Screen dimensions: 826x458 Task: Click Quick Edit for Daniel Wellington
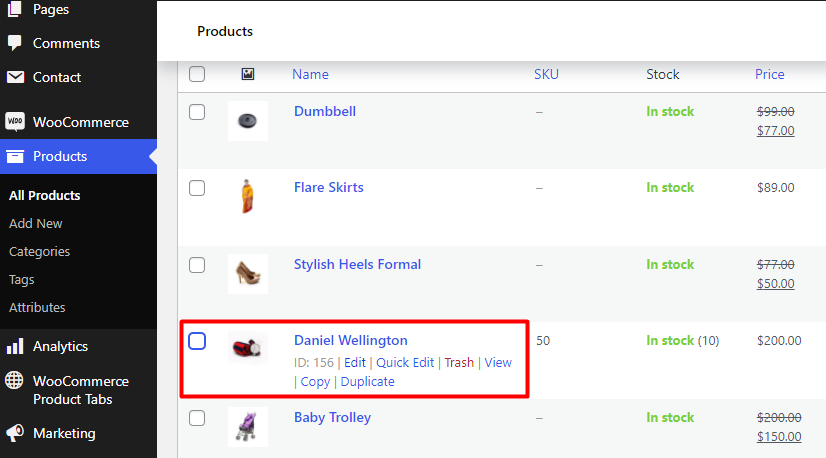tap(405, 363)
